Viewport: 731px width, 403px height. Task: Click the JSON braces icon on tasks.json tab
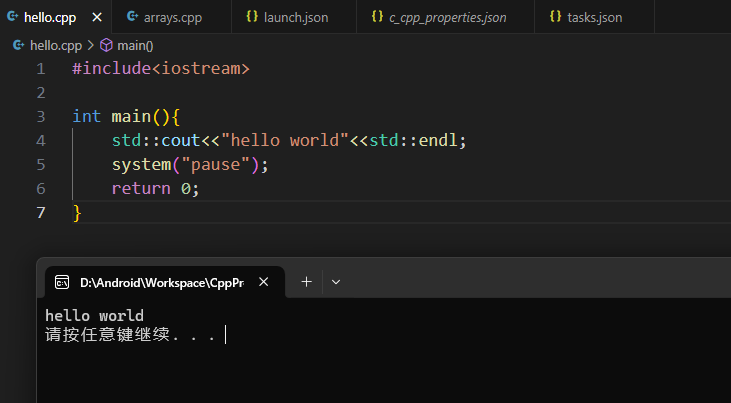(555, 17)
